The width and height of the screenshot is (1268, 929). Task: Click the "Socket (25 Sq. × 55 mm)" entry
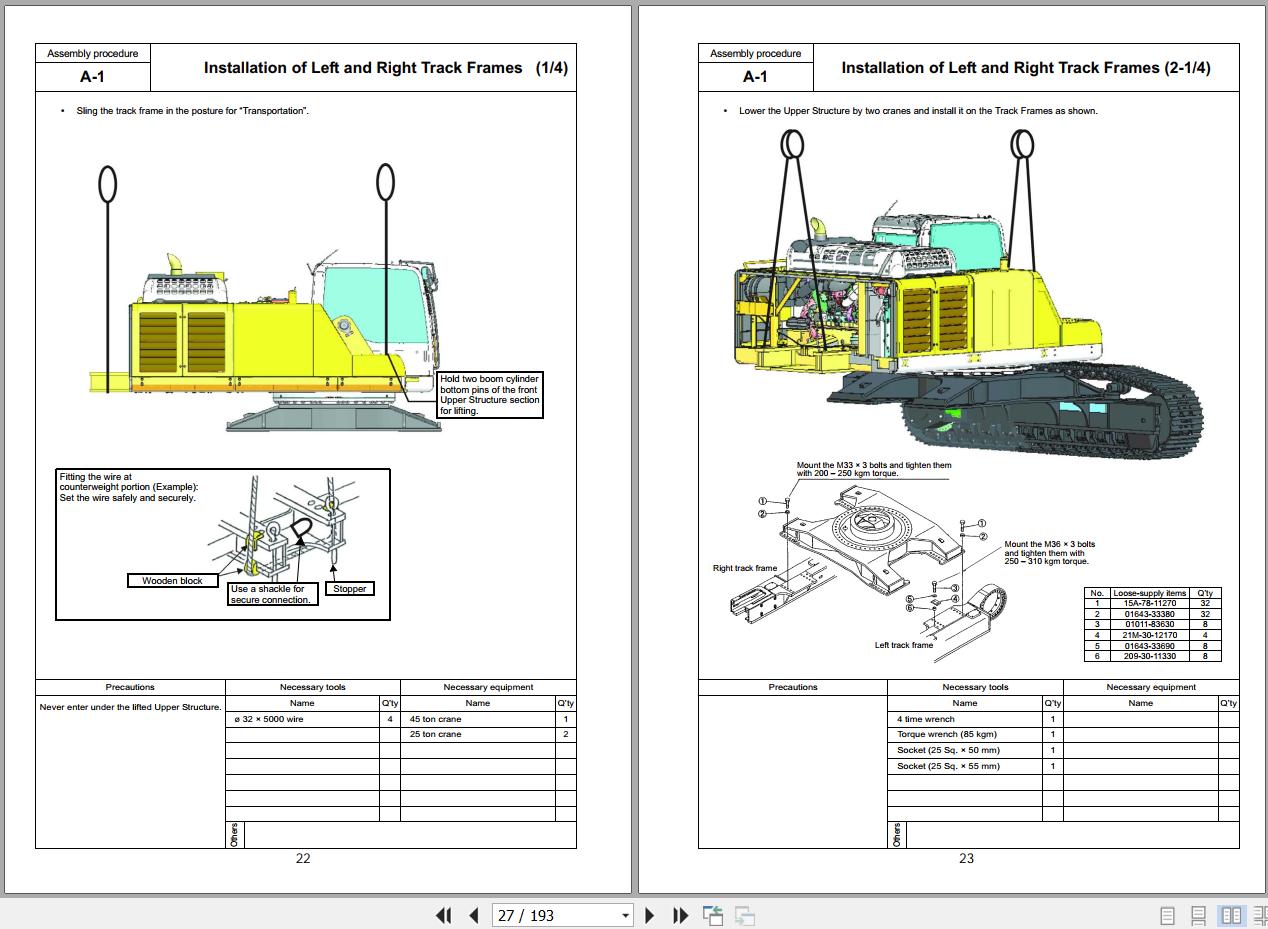[948, 766]
